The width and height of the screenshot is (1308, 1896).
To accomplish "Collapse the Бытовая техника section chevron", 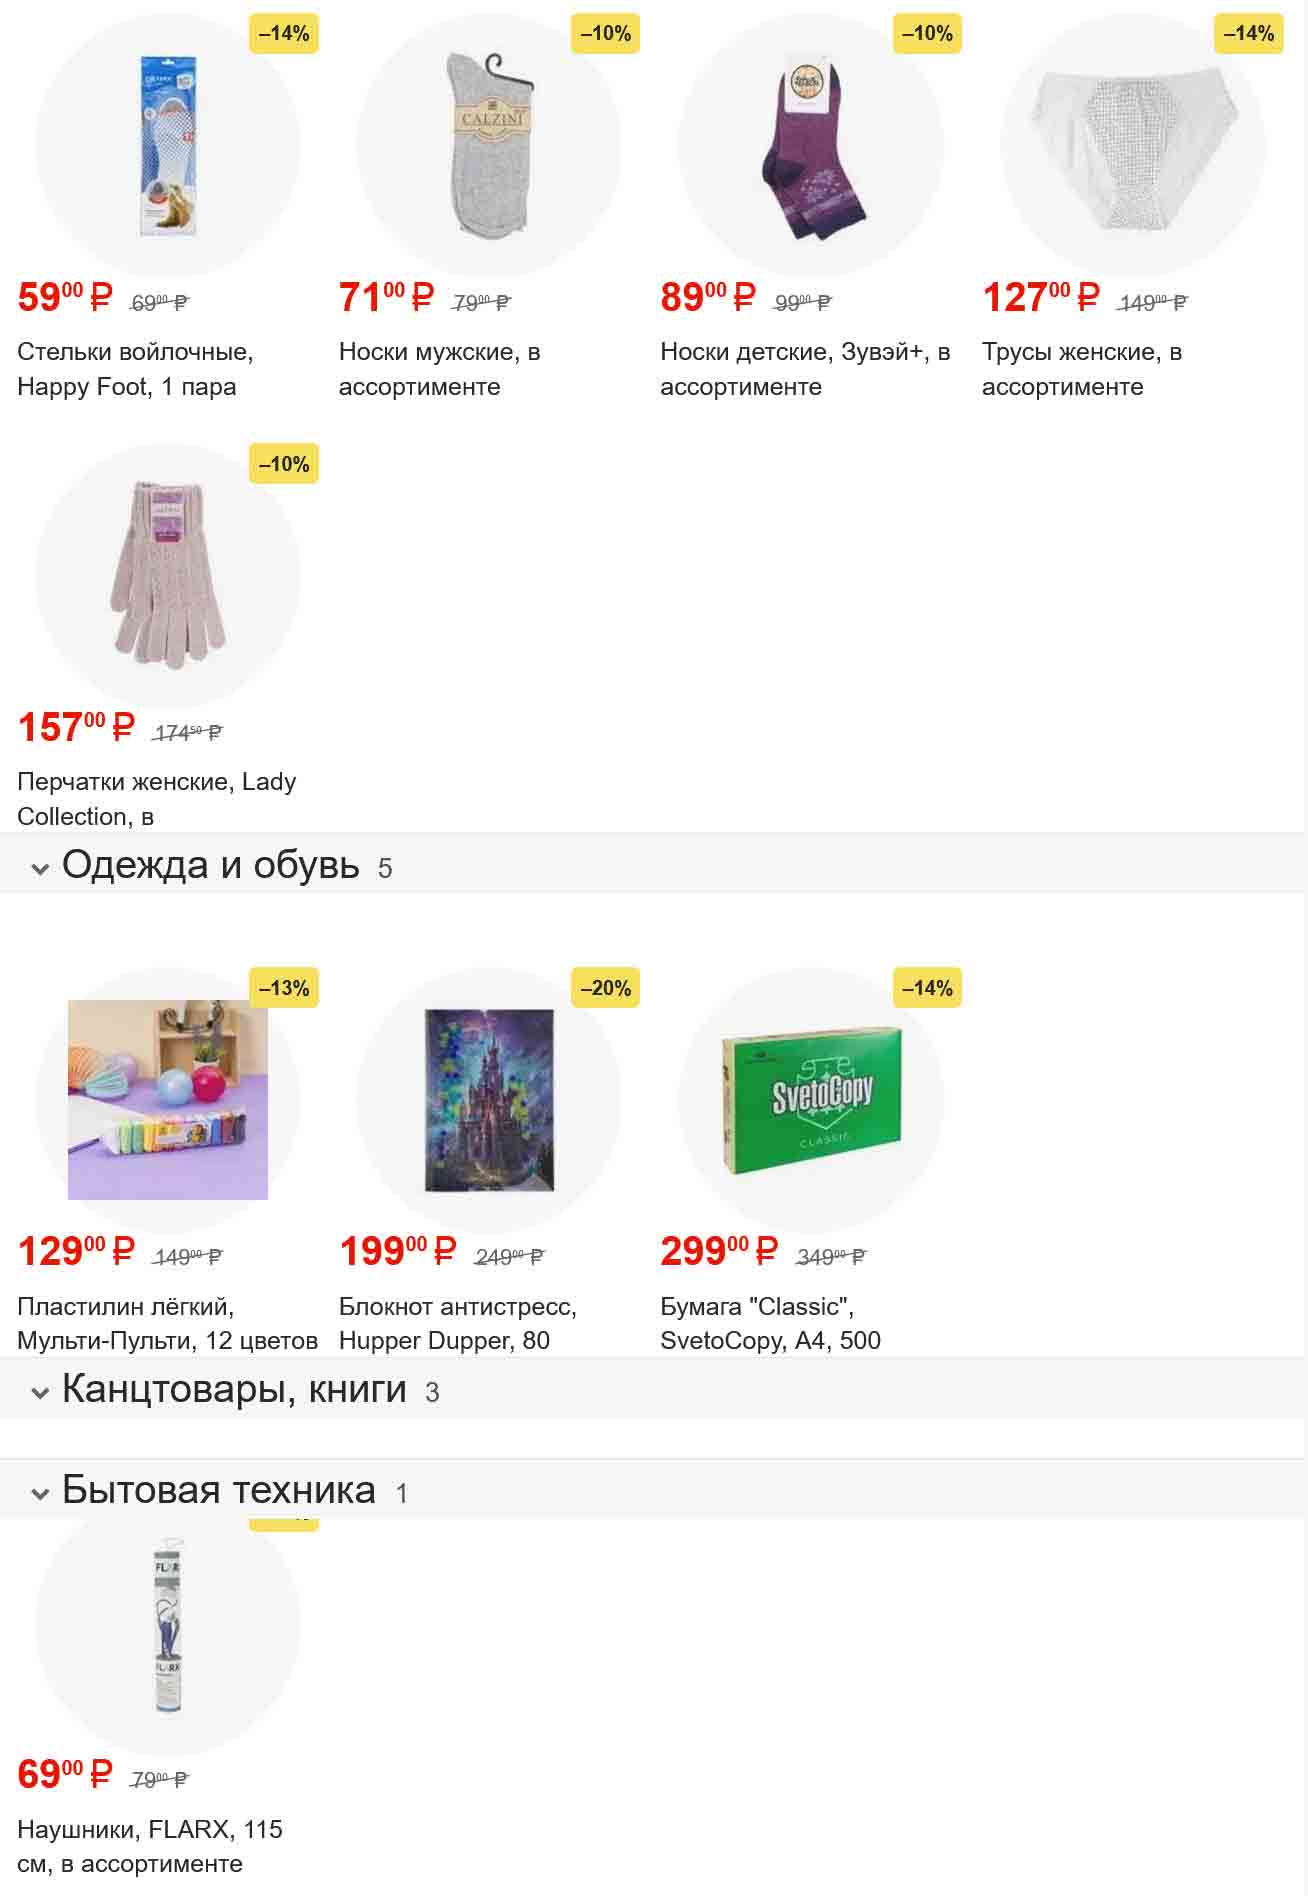I will pos(40,1493).
